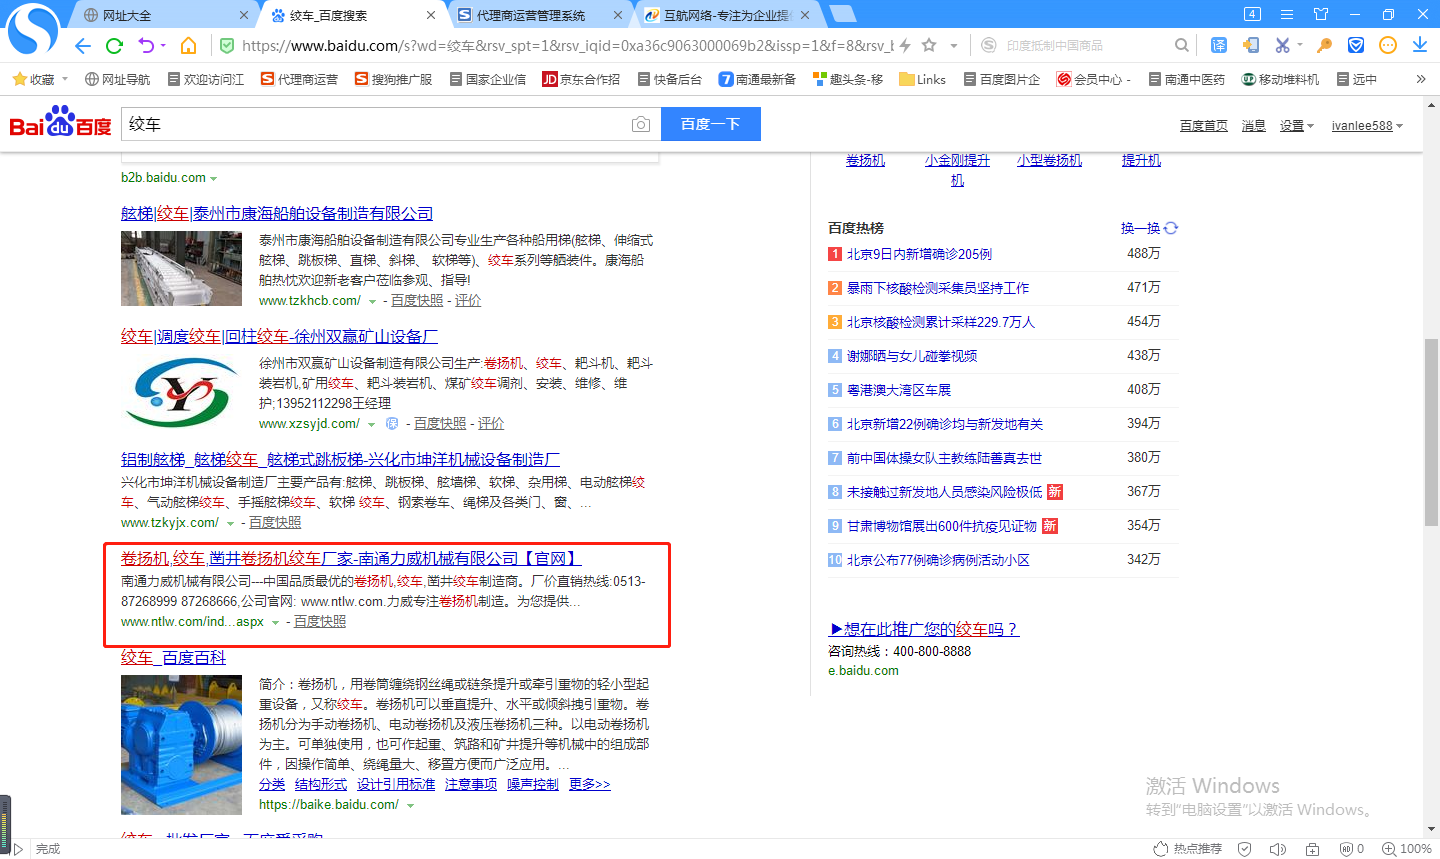The width and height of the screenshot is (1440, 859).
Task: Toggle the ad blocker counter in status bar
Action: pos(1351,849)
